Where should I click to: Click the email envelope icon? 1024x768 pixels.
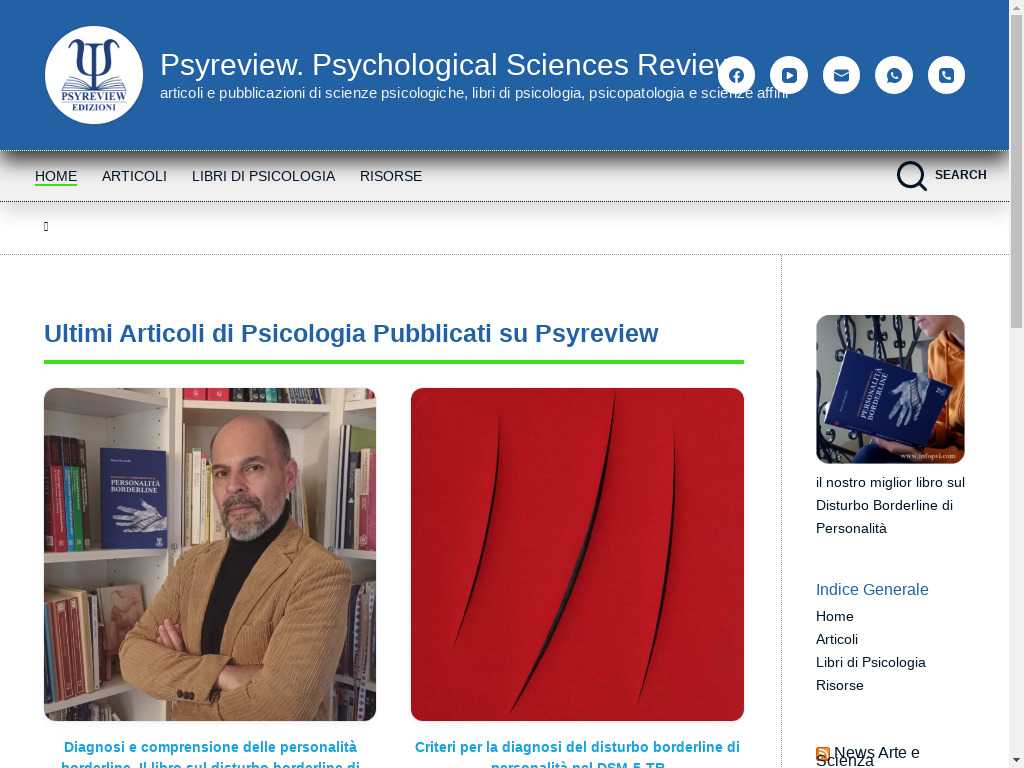841,75
